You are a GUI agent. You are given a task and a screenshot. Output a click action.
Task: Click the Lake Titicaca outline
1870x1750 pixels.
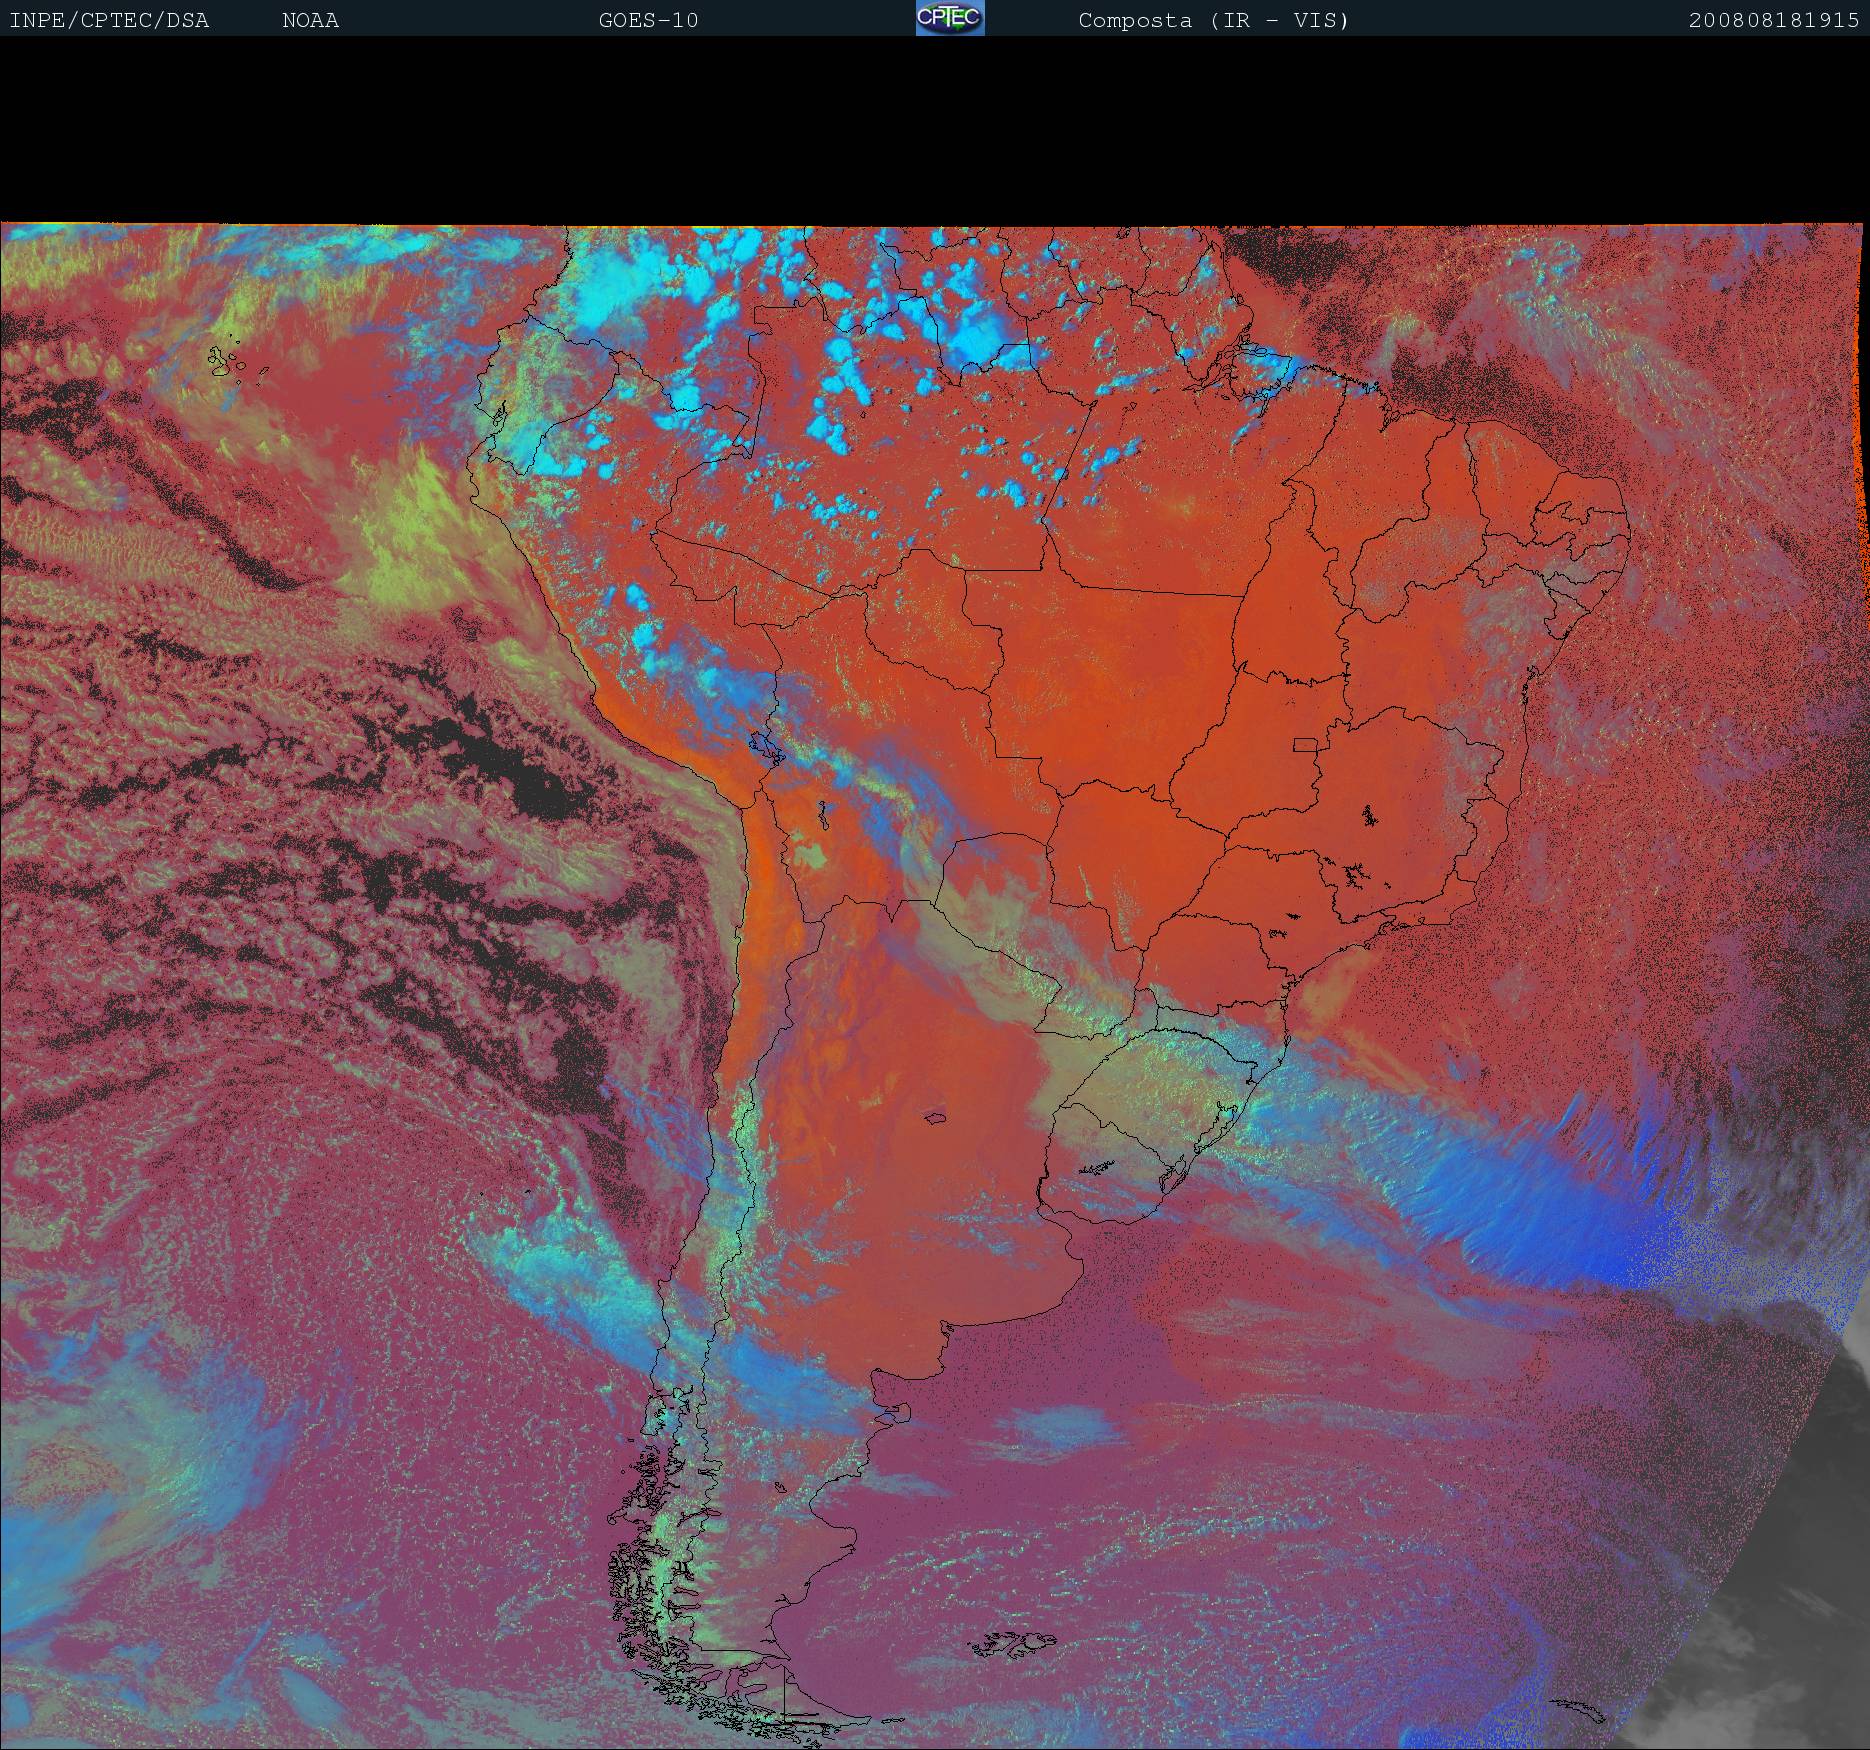click(765, 745)
